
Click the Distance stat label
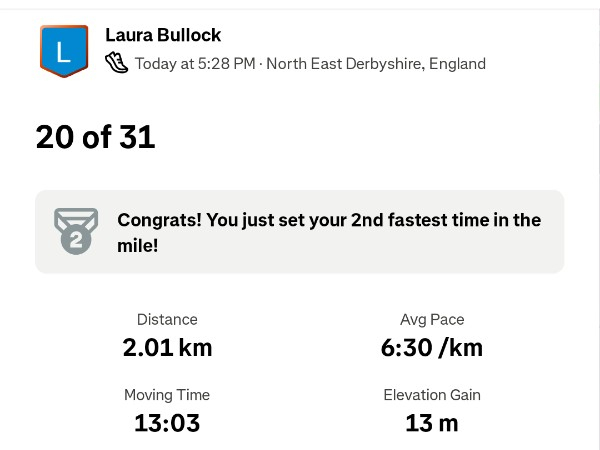pos(167,319)
